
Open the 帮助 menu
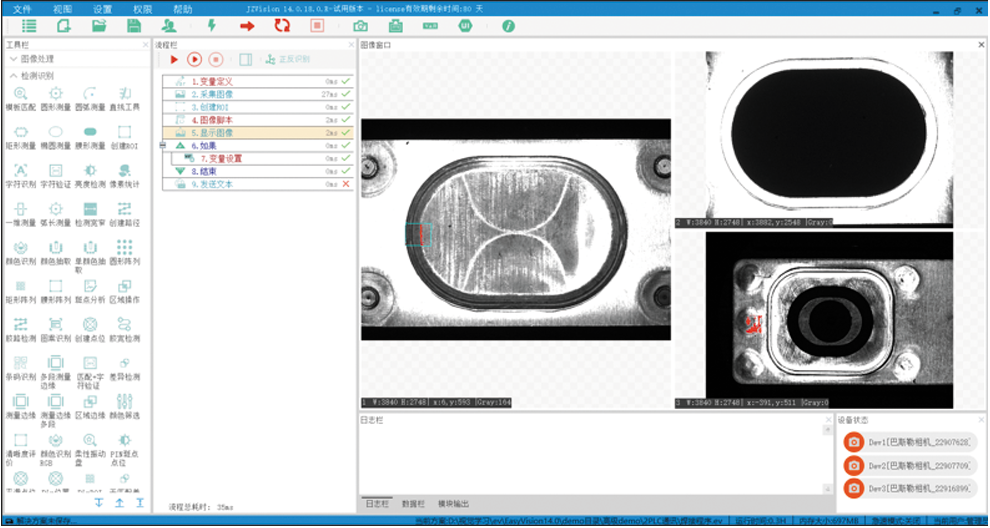click(182, 9)
